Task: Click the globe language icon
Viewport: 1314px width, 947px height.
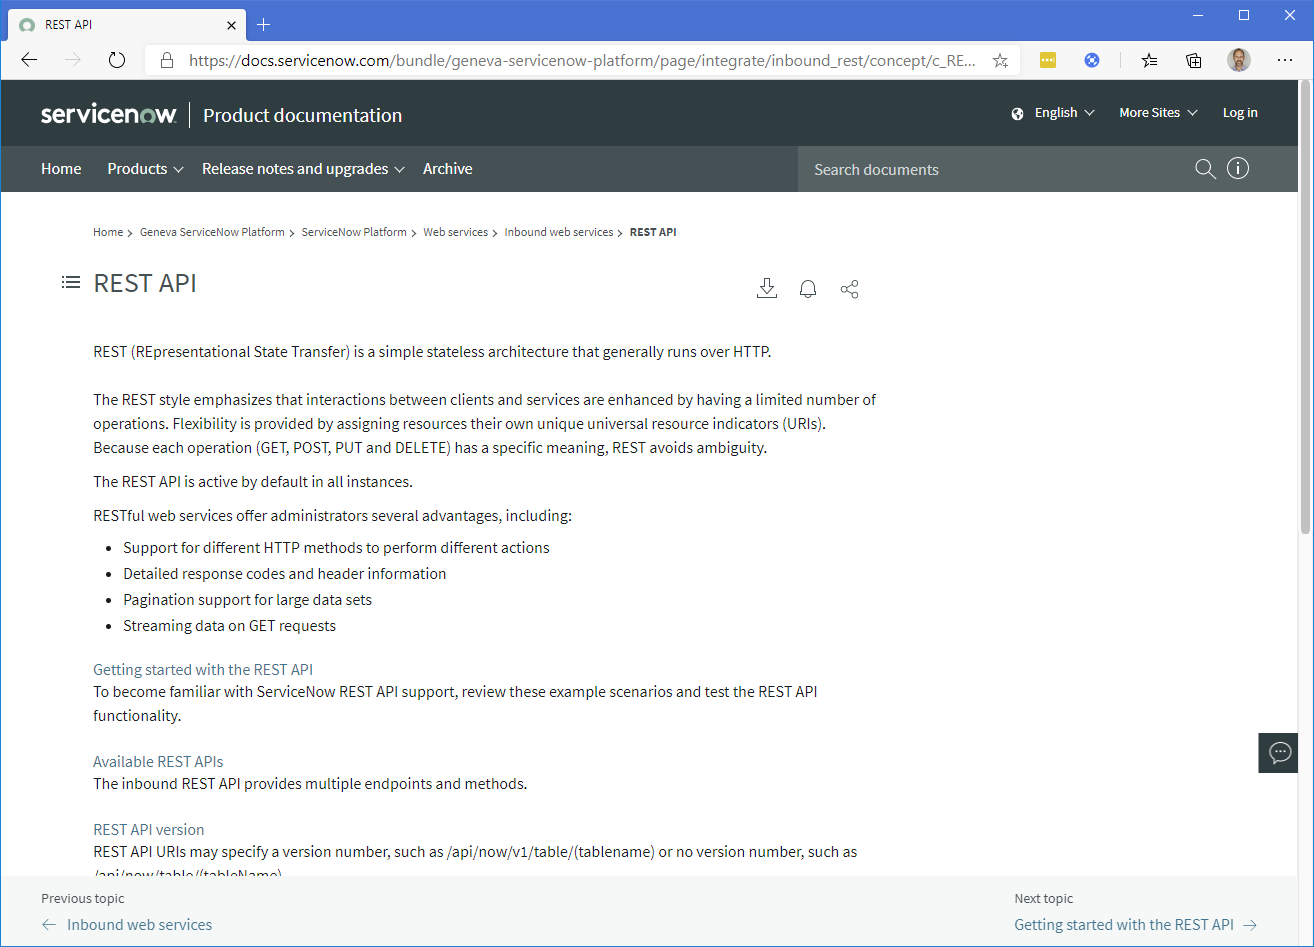Action: [x=1017, y=113]
